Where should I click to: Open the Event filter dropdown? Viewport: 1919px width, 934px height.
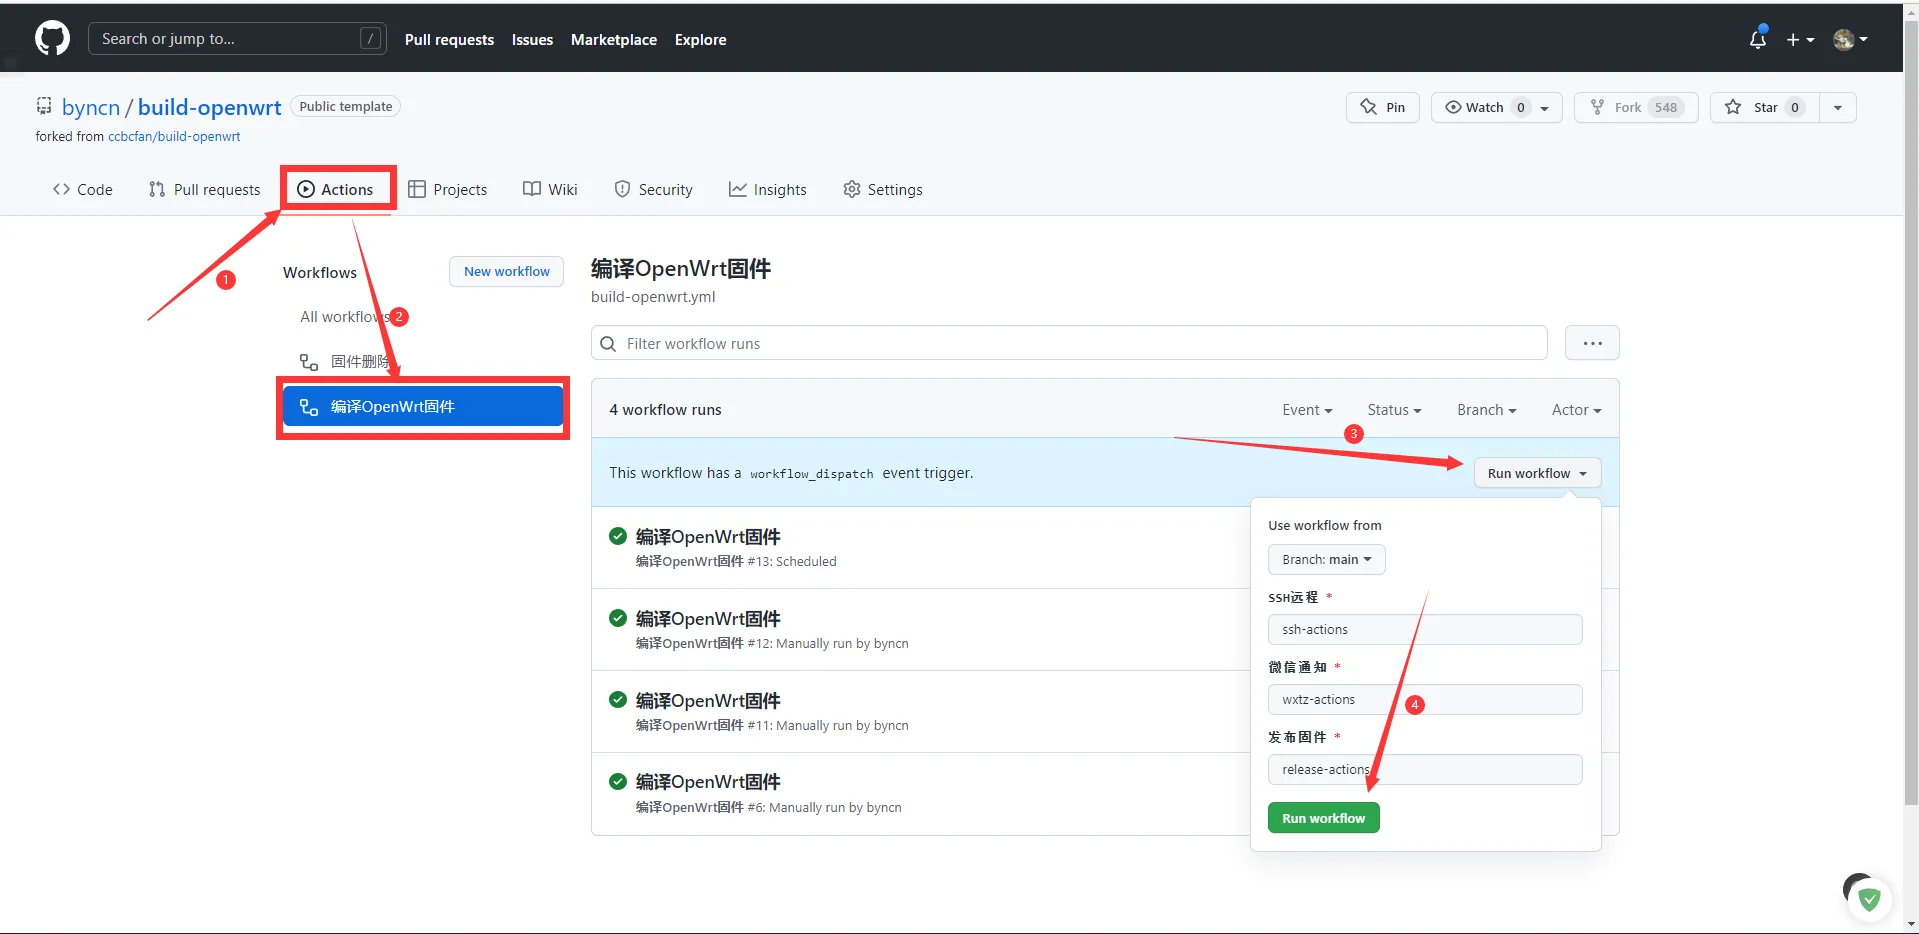[1307, 410]
